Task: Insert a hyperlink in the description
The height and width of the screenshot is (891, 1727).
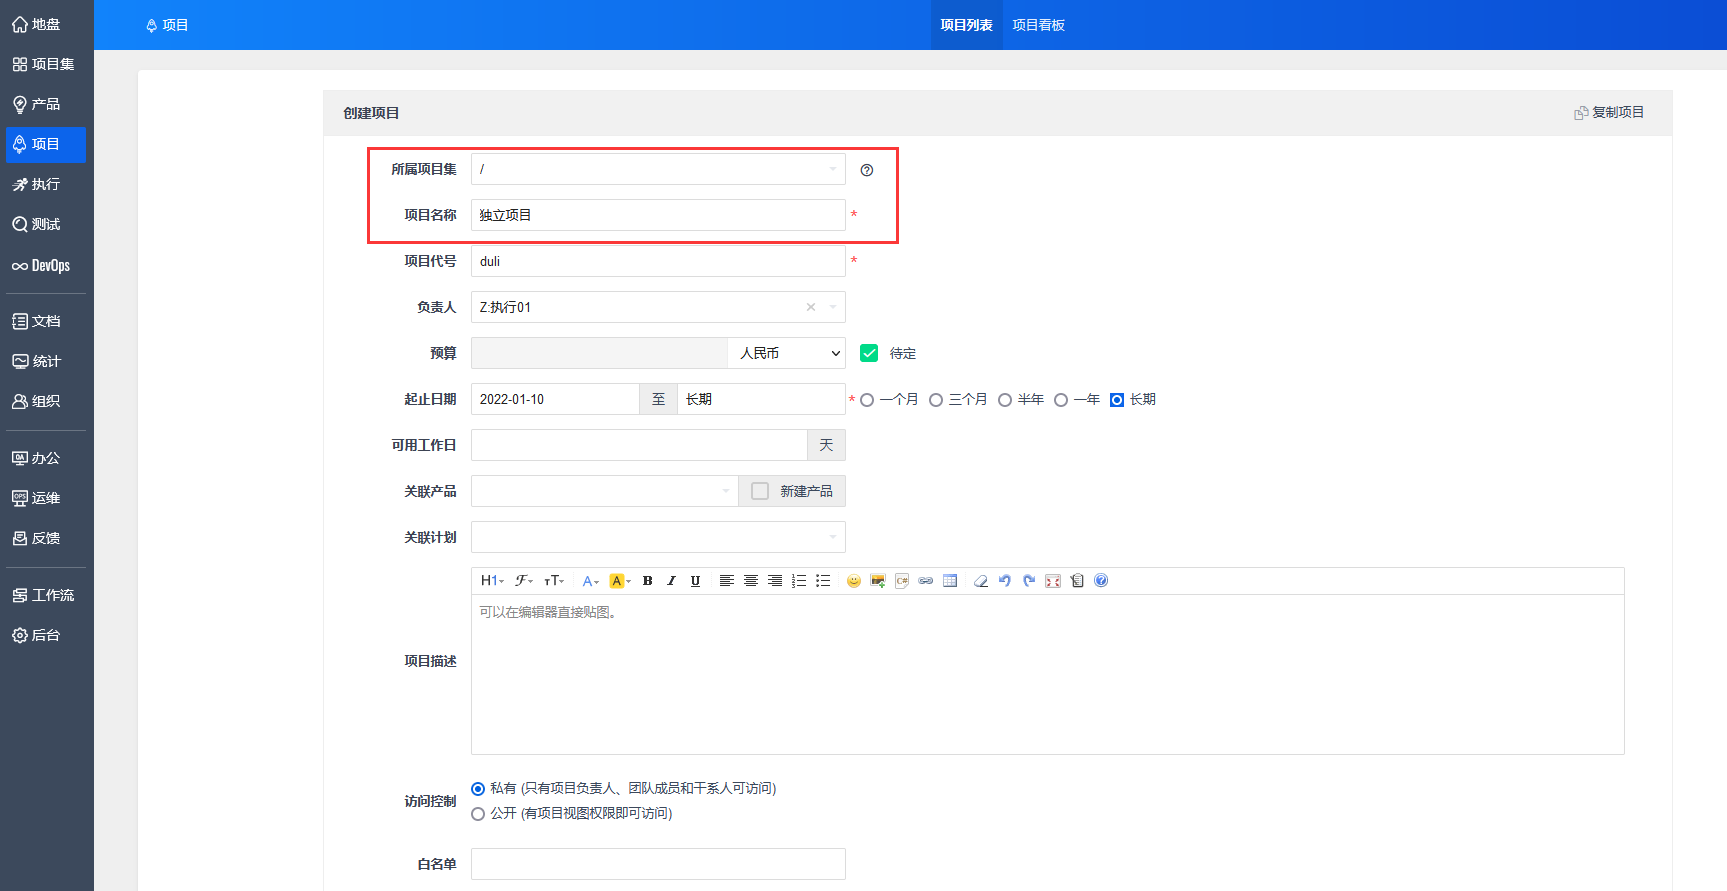Action: click(926, 581)
